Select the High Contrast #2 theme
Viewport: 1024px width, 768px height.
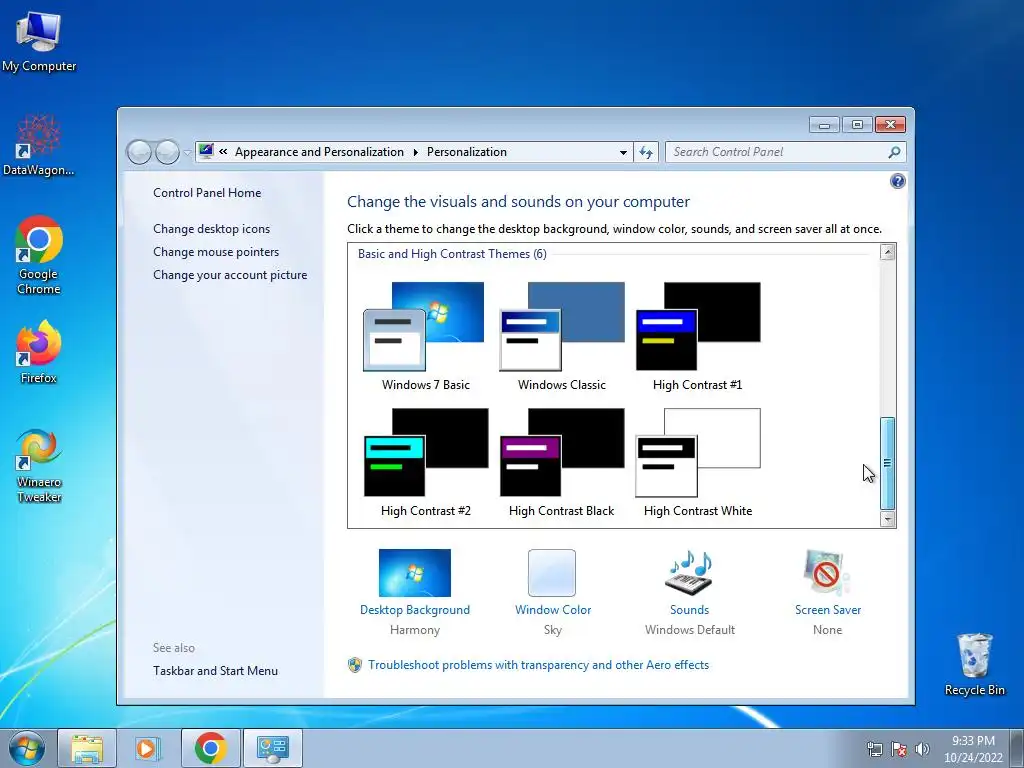(x=425, y=463)
